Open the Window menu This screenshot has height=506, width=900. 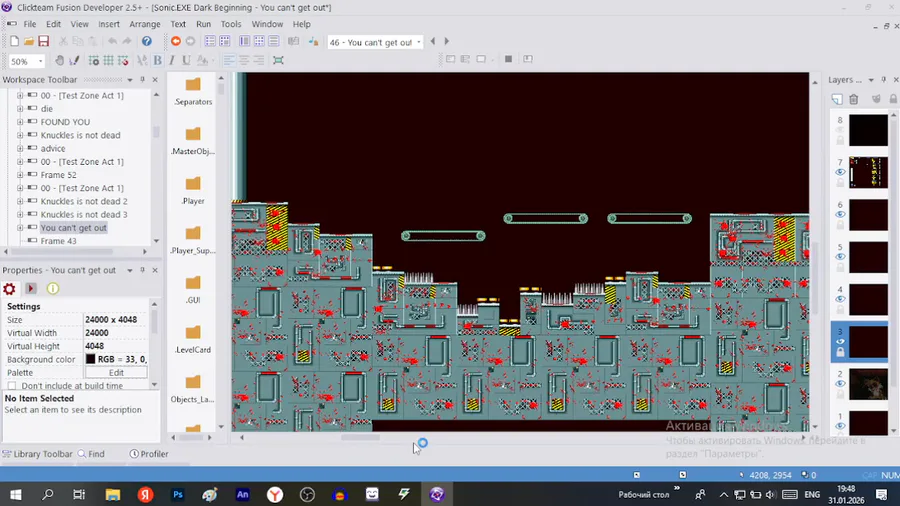267,24
